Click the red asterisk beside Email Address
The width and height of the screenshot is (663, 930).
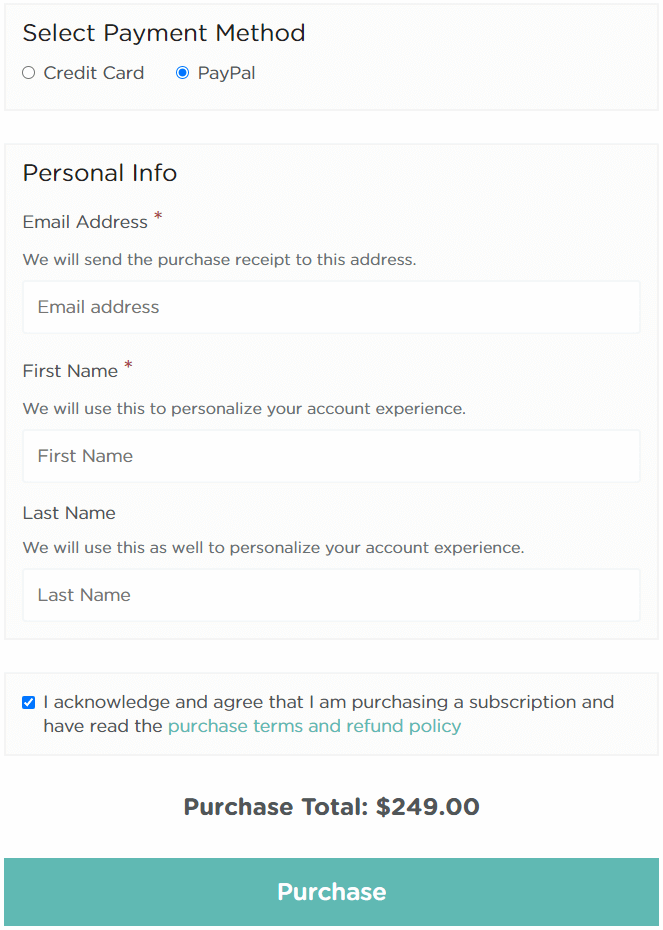[x=158, y=216]
